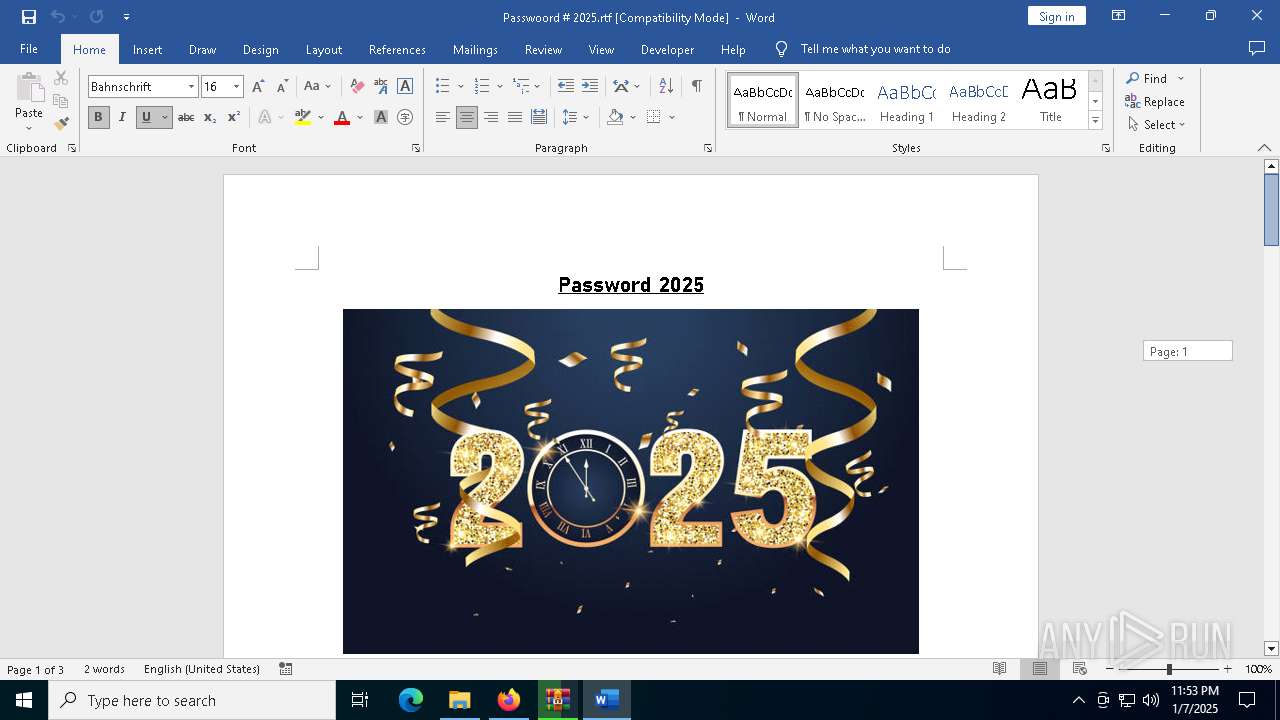Click the vertical scrollbar thumb
The width and height of the screenshot is (1280, 720).
[x=1271, y=210]
